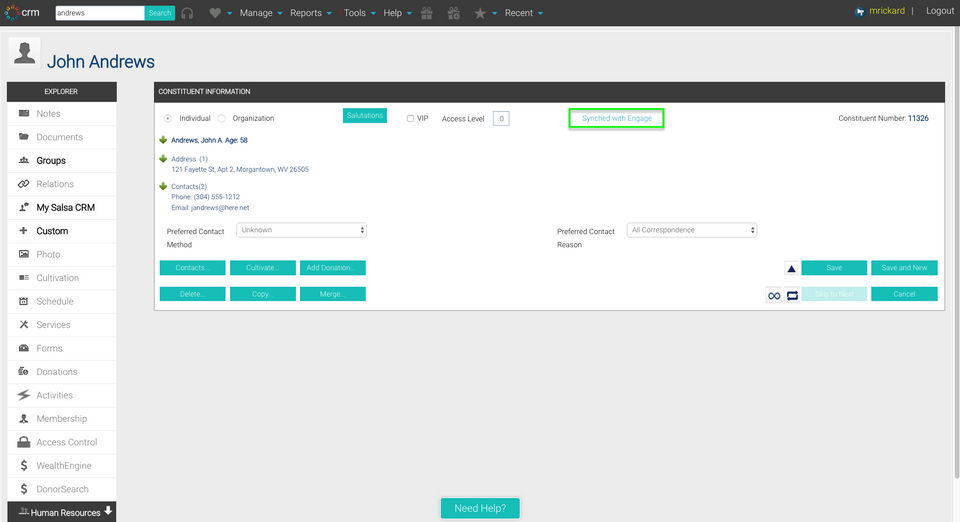Click the Cancel button
The image size is (960, 522).
[904, 294]
